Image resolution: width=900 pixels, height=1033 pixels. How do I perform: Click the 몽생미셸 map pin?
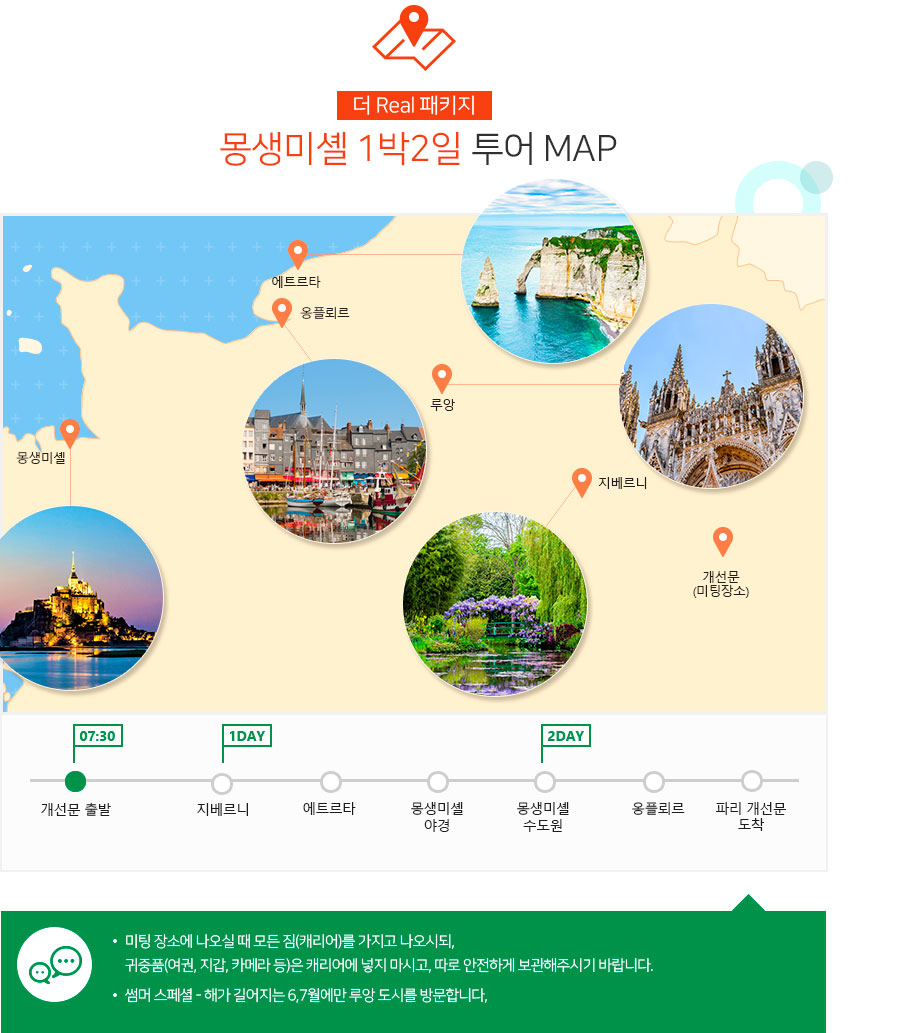[x=70, y=433]
